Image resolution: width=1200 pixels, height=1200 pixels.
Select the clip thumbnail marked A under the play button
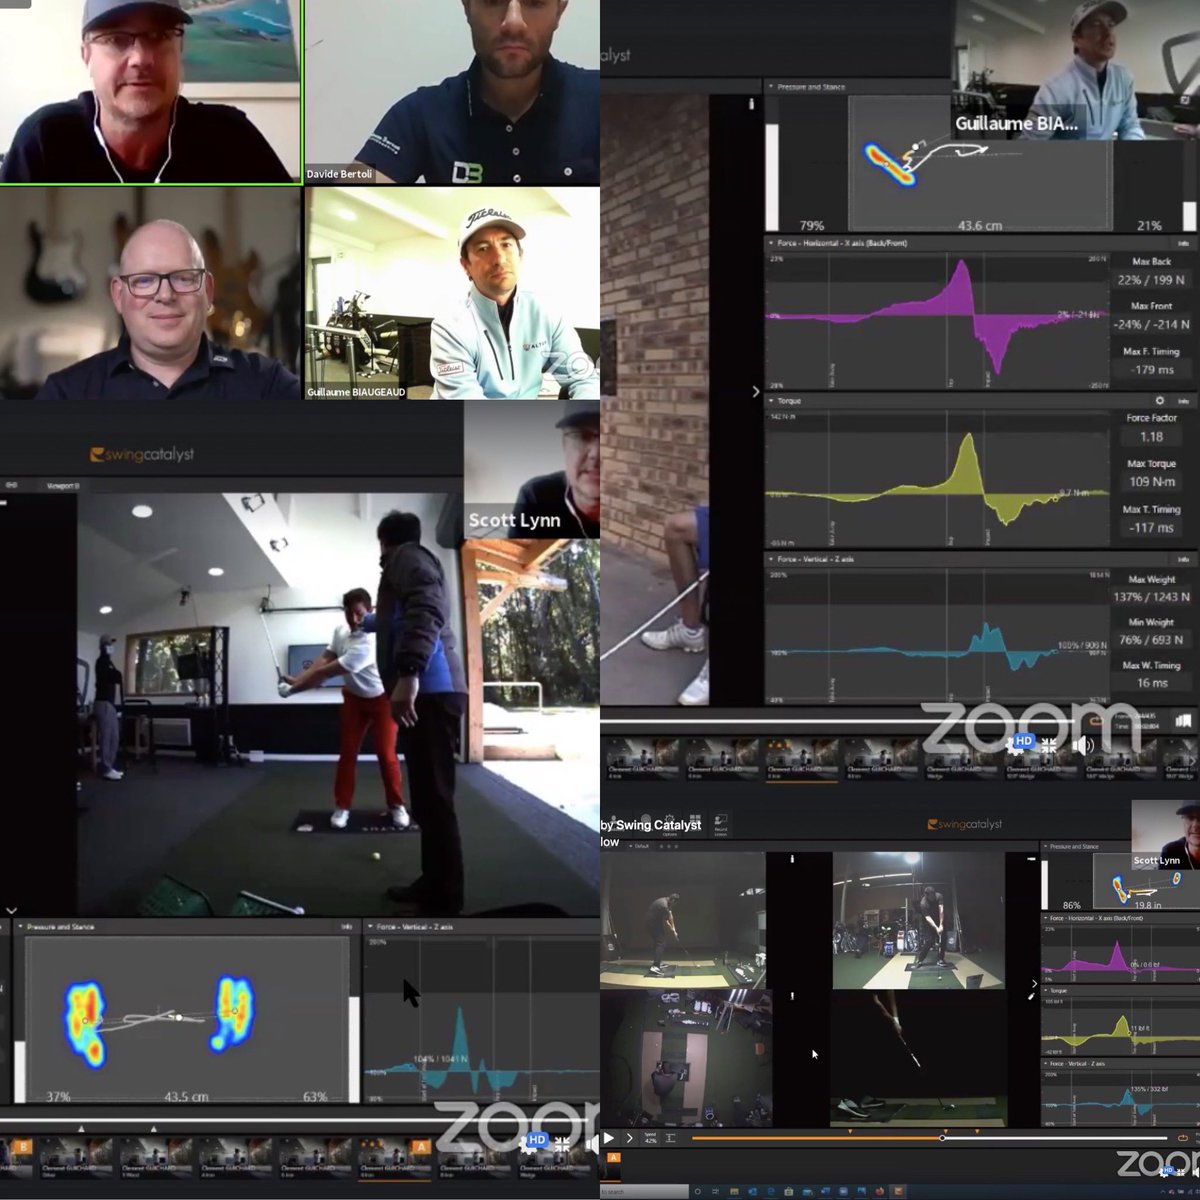tap(611, 1165)
